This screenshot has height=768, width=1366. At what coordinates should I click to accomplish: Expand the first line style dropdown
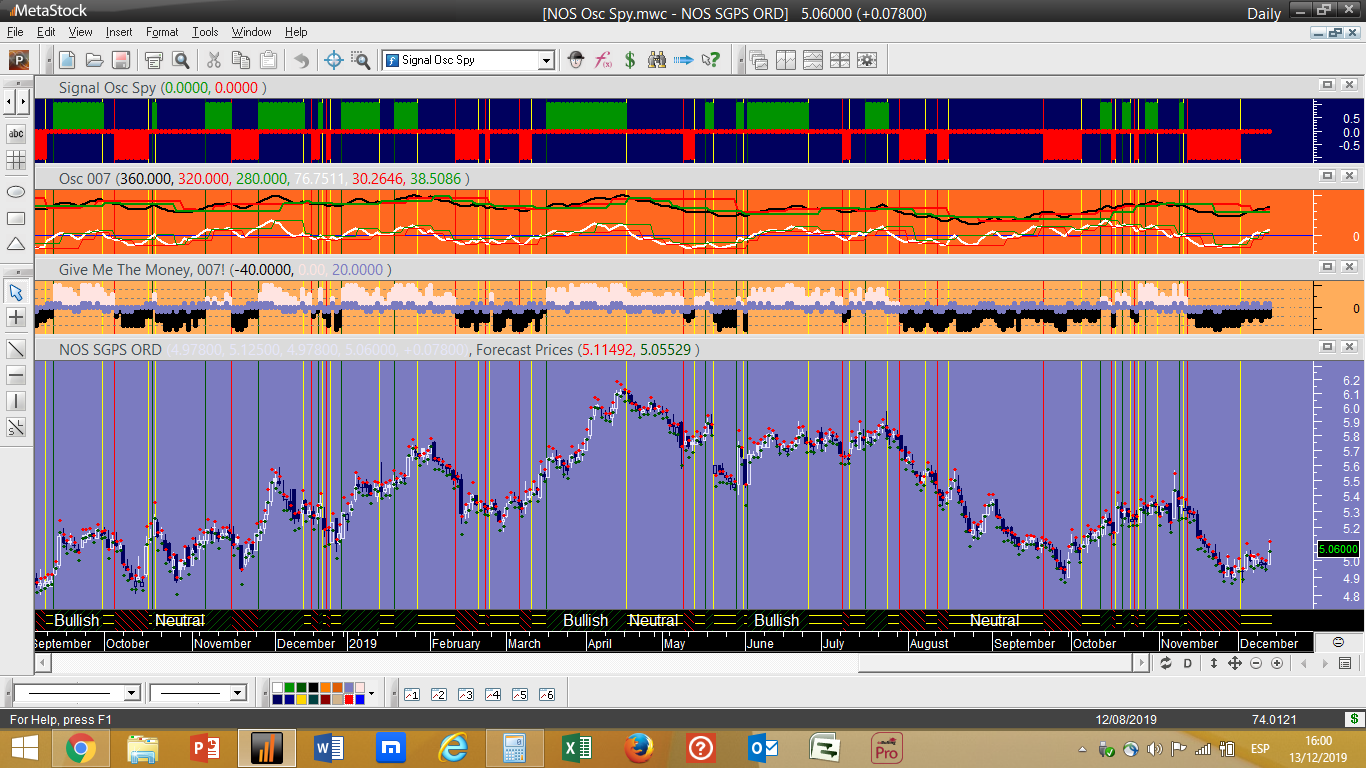[131, 693]
